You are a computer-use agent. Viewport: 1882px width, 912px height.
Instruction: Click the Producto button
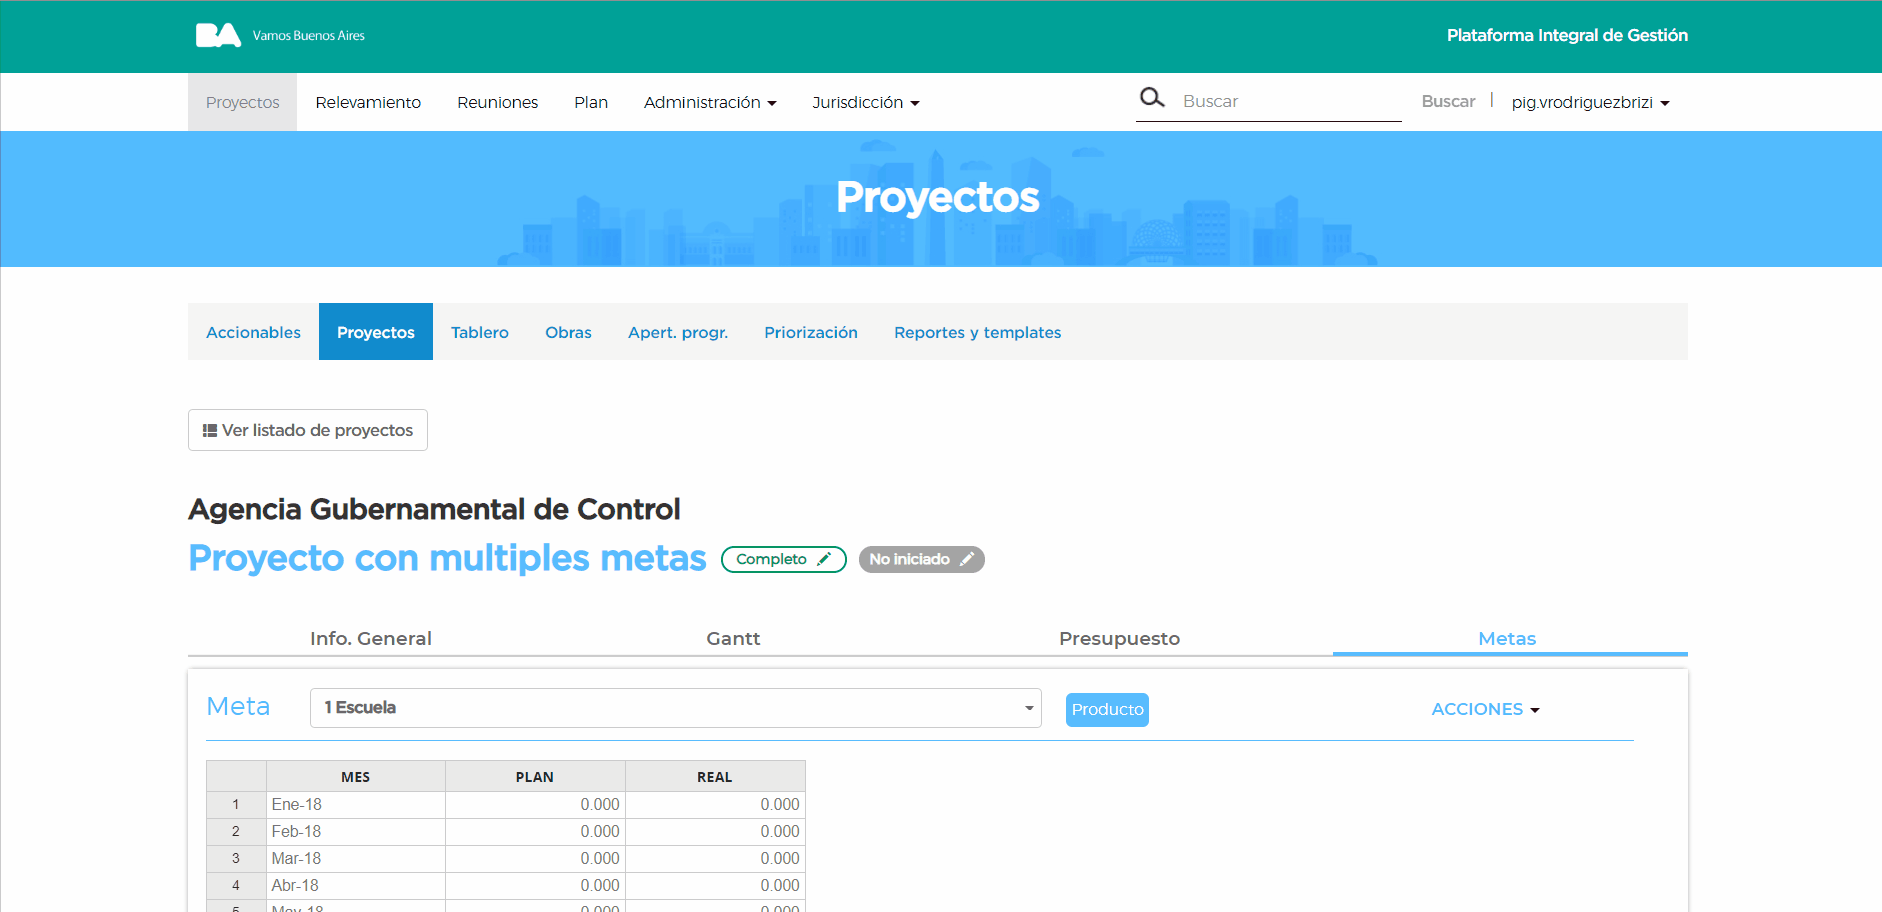pyautogui.click(x=1107, y=709)
